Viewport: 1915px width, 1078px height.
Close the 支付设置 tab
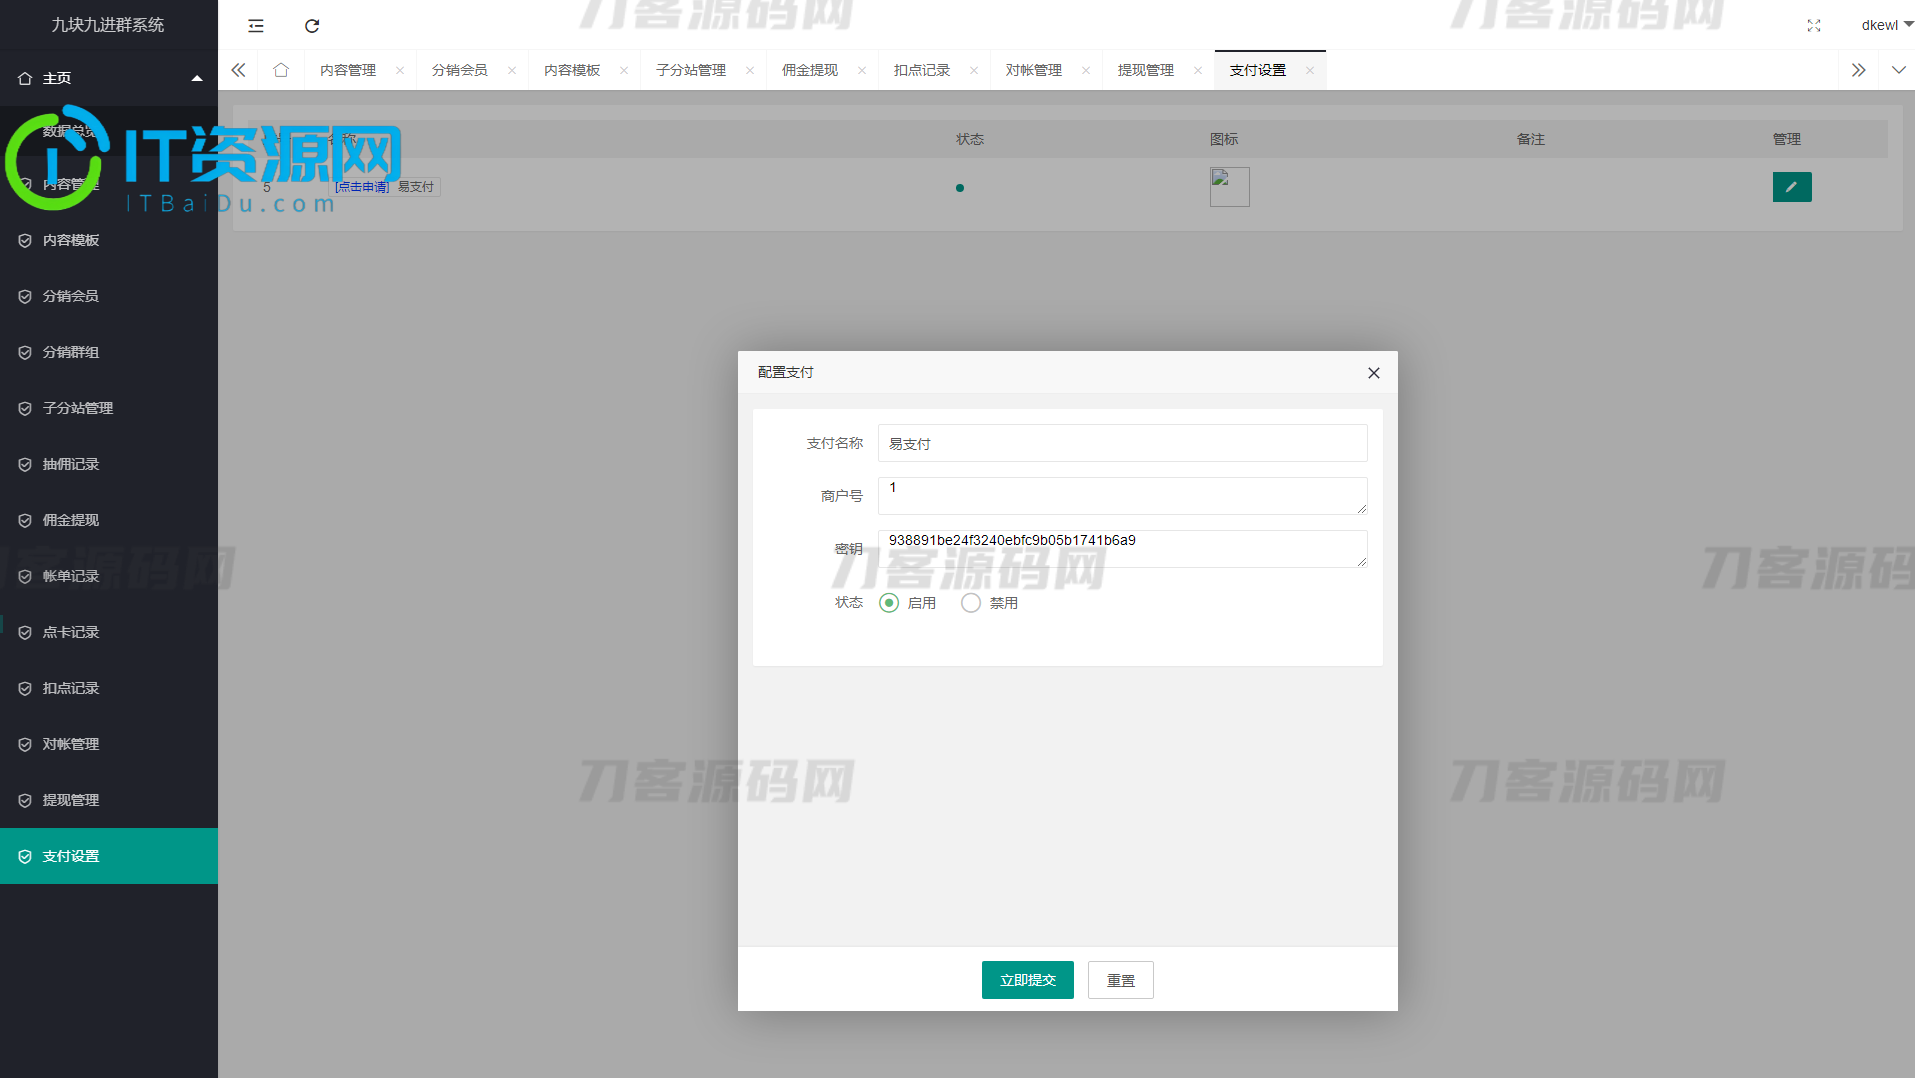tap(1310, 70)
